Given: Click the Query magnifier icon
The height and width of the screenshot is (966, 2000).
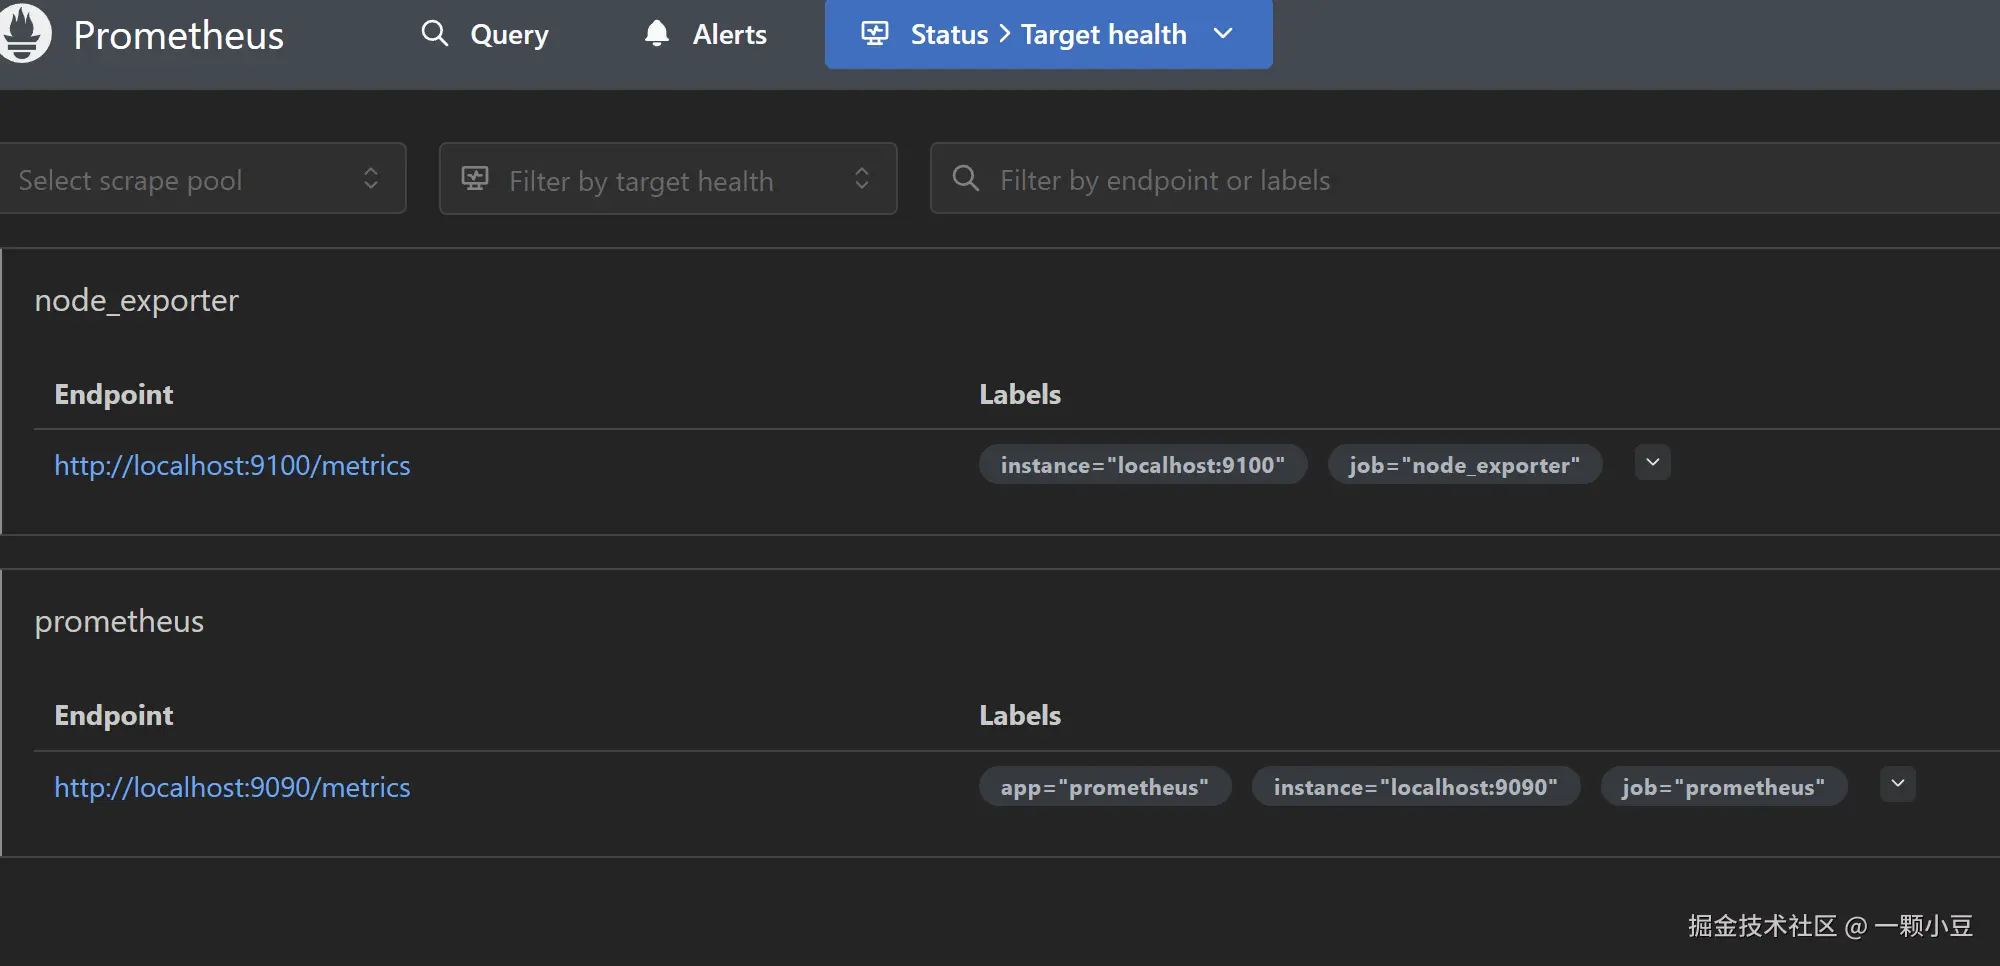Looking at the screenshot, I should click(434, 34).
